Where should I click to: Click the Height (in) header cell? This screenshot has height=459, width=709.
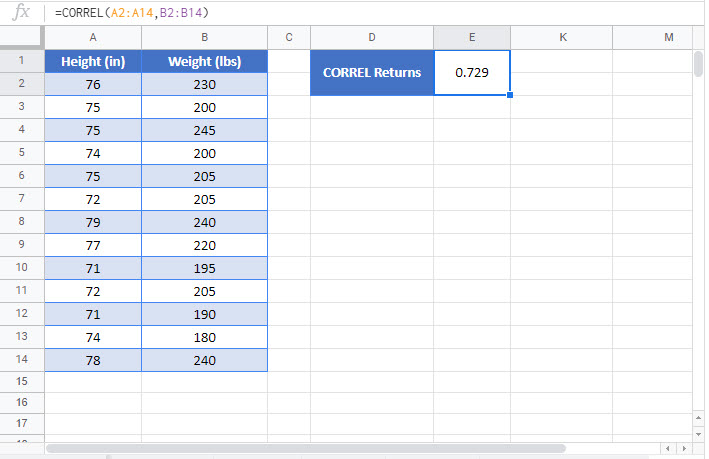click(93, 61)
